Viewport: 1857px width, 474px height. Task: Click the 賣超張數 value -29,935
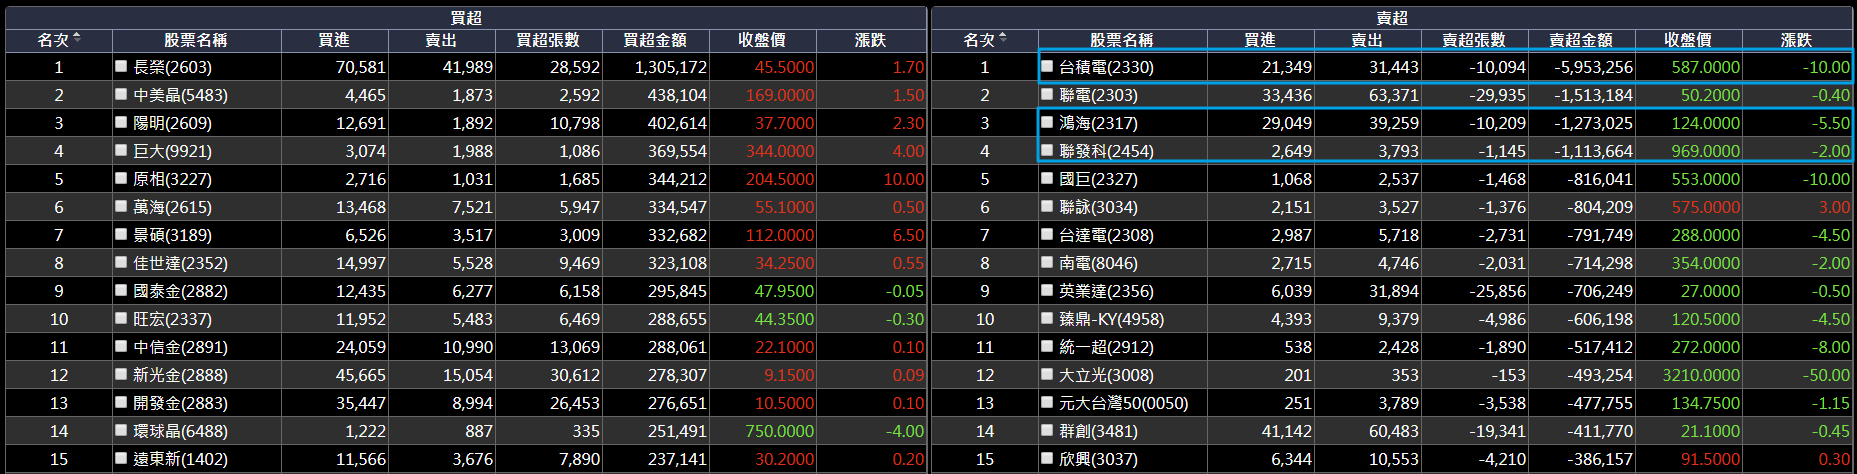[1498, 95]
